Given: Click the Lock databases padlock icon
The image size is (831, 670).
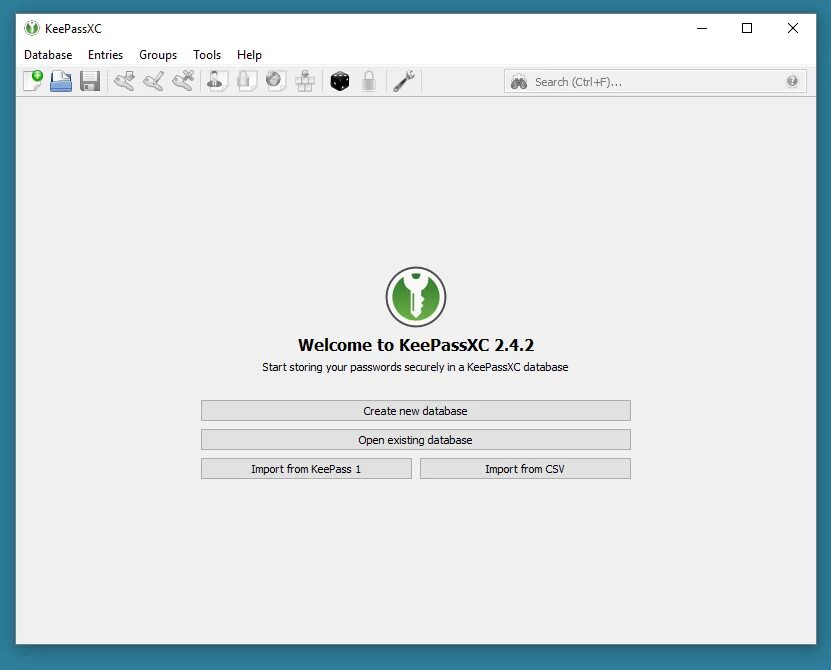Looking at the screenshot, I should [369, 81].
